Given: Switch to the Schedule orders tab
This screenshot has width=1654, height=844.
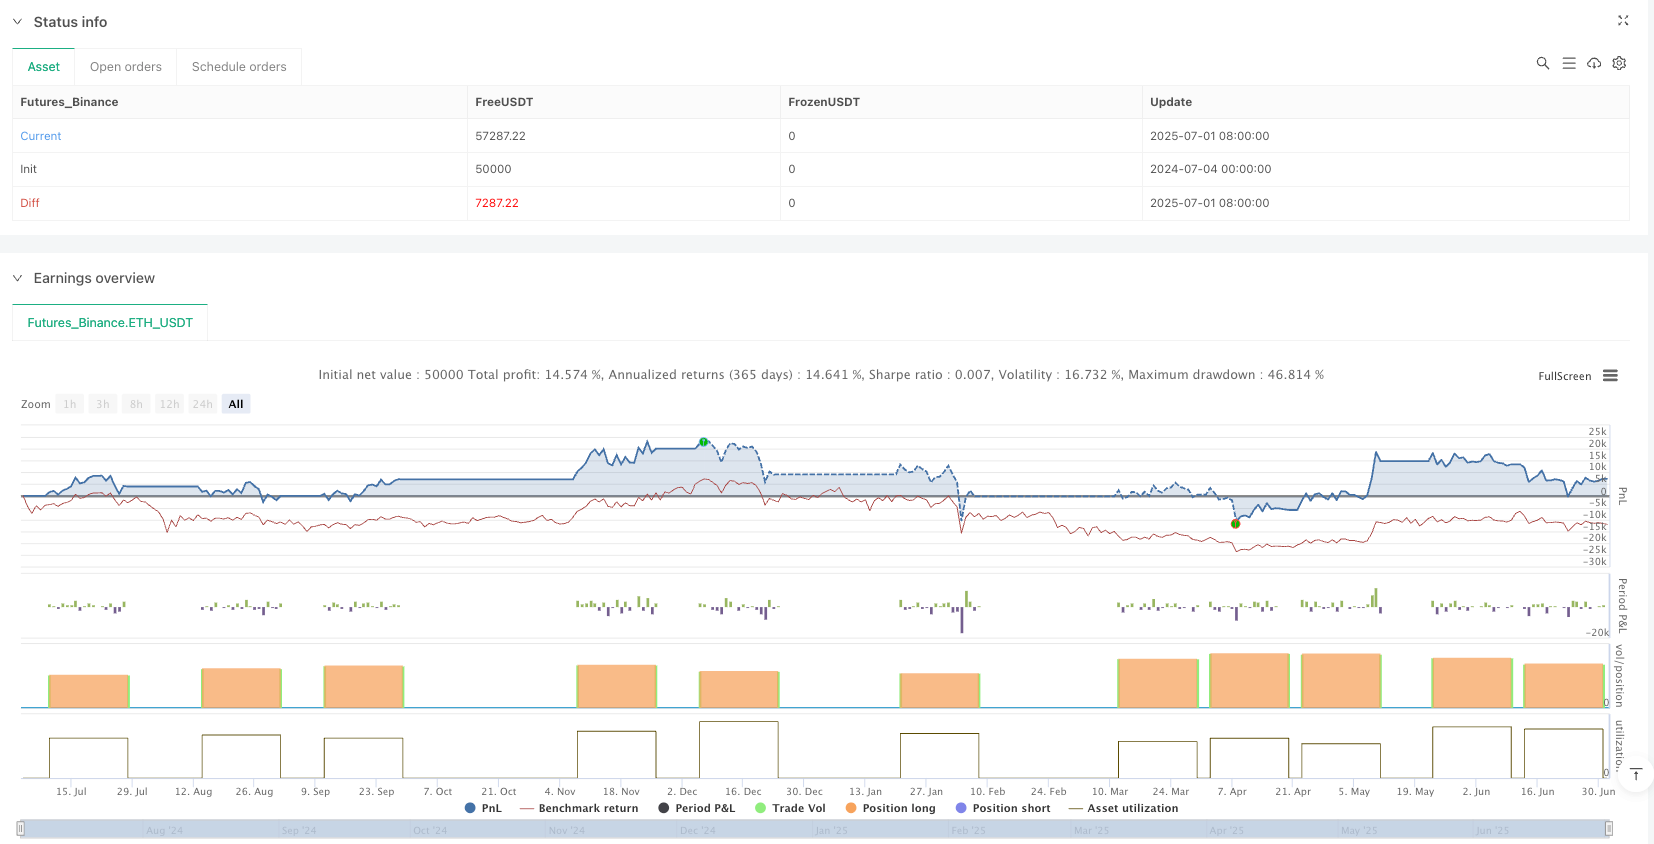Looking at the screenshot, I should [x=239, y=67].
